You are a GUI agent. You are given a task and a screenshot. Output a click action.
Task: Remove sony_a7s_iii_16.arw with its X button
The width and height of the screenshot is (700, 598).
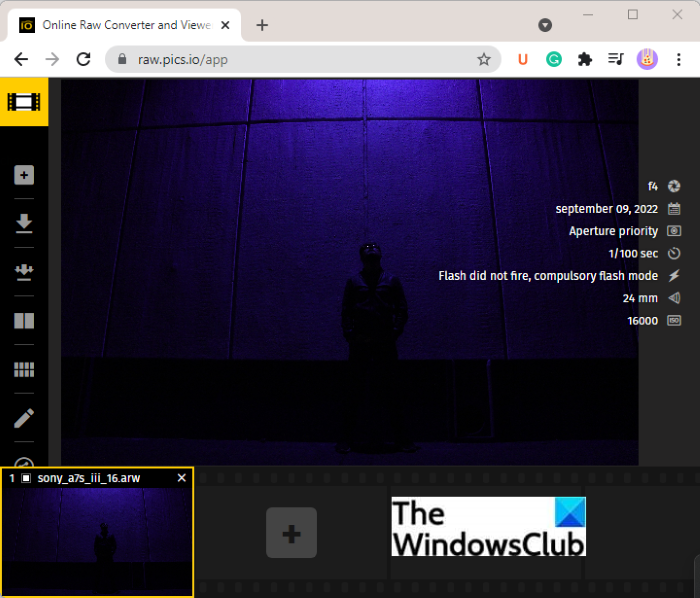pos(182,478)
